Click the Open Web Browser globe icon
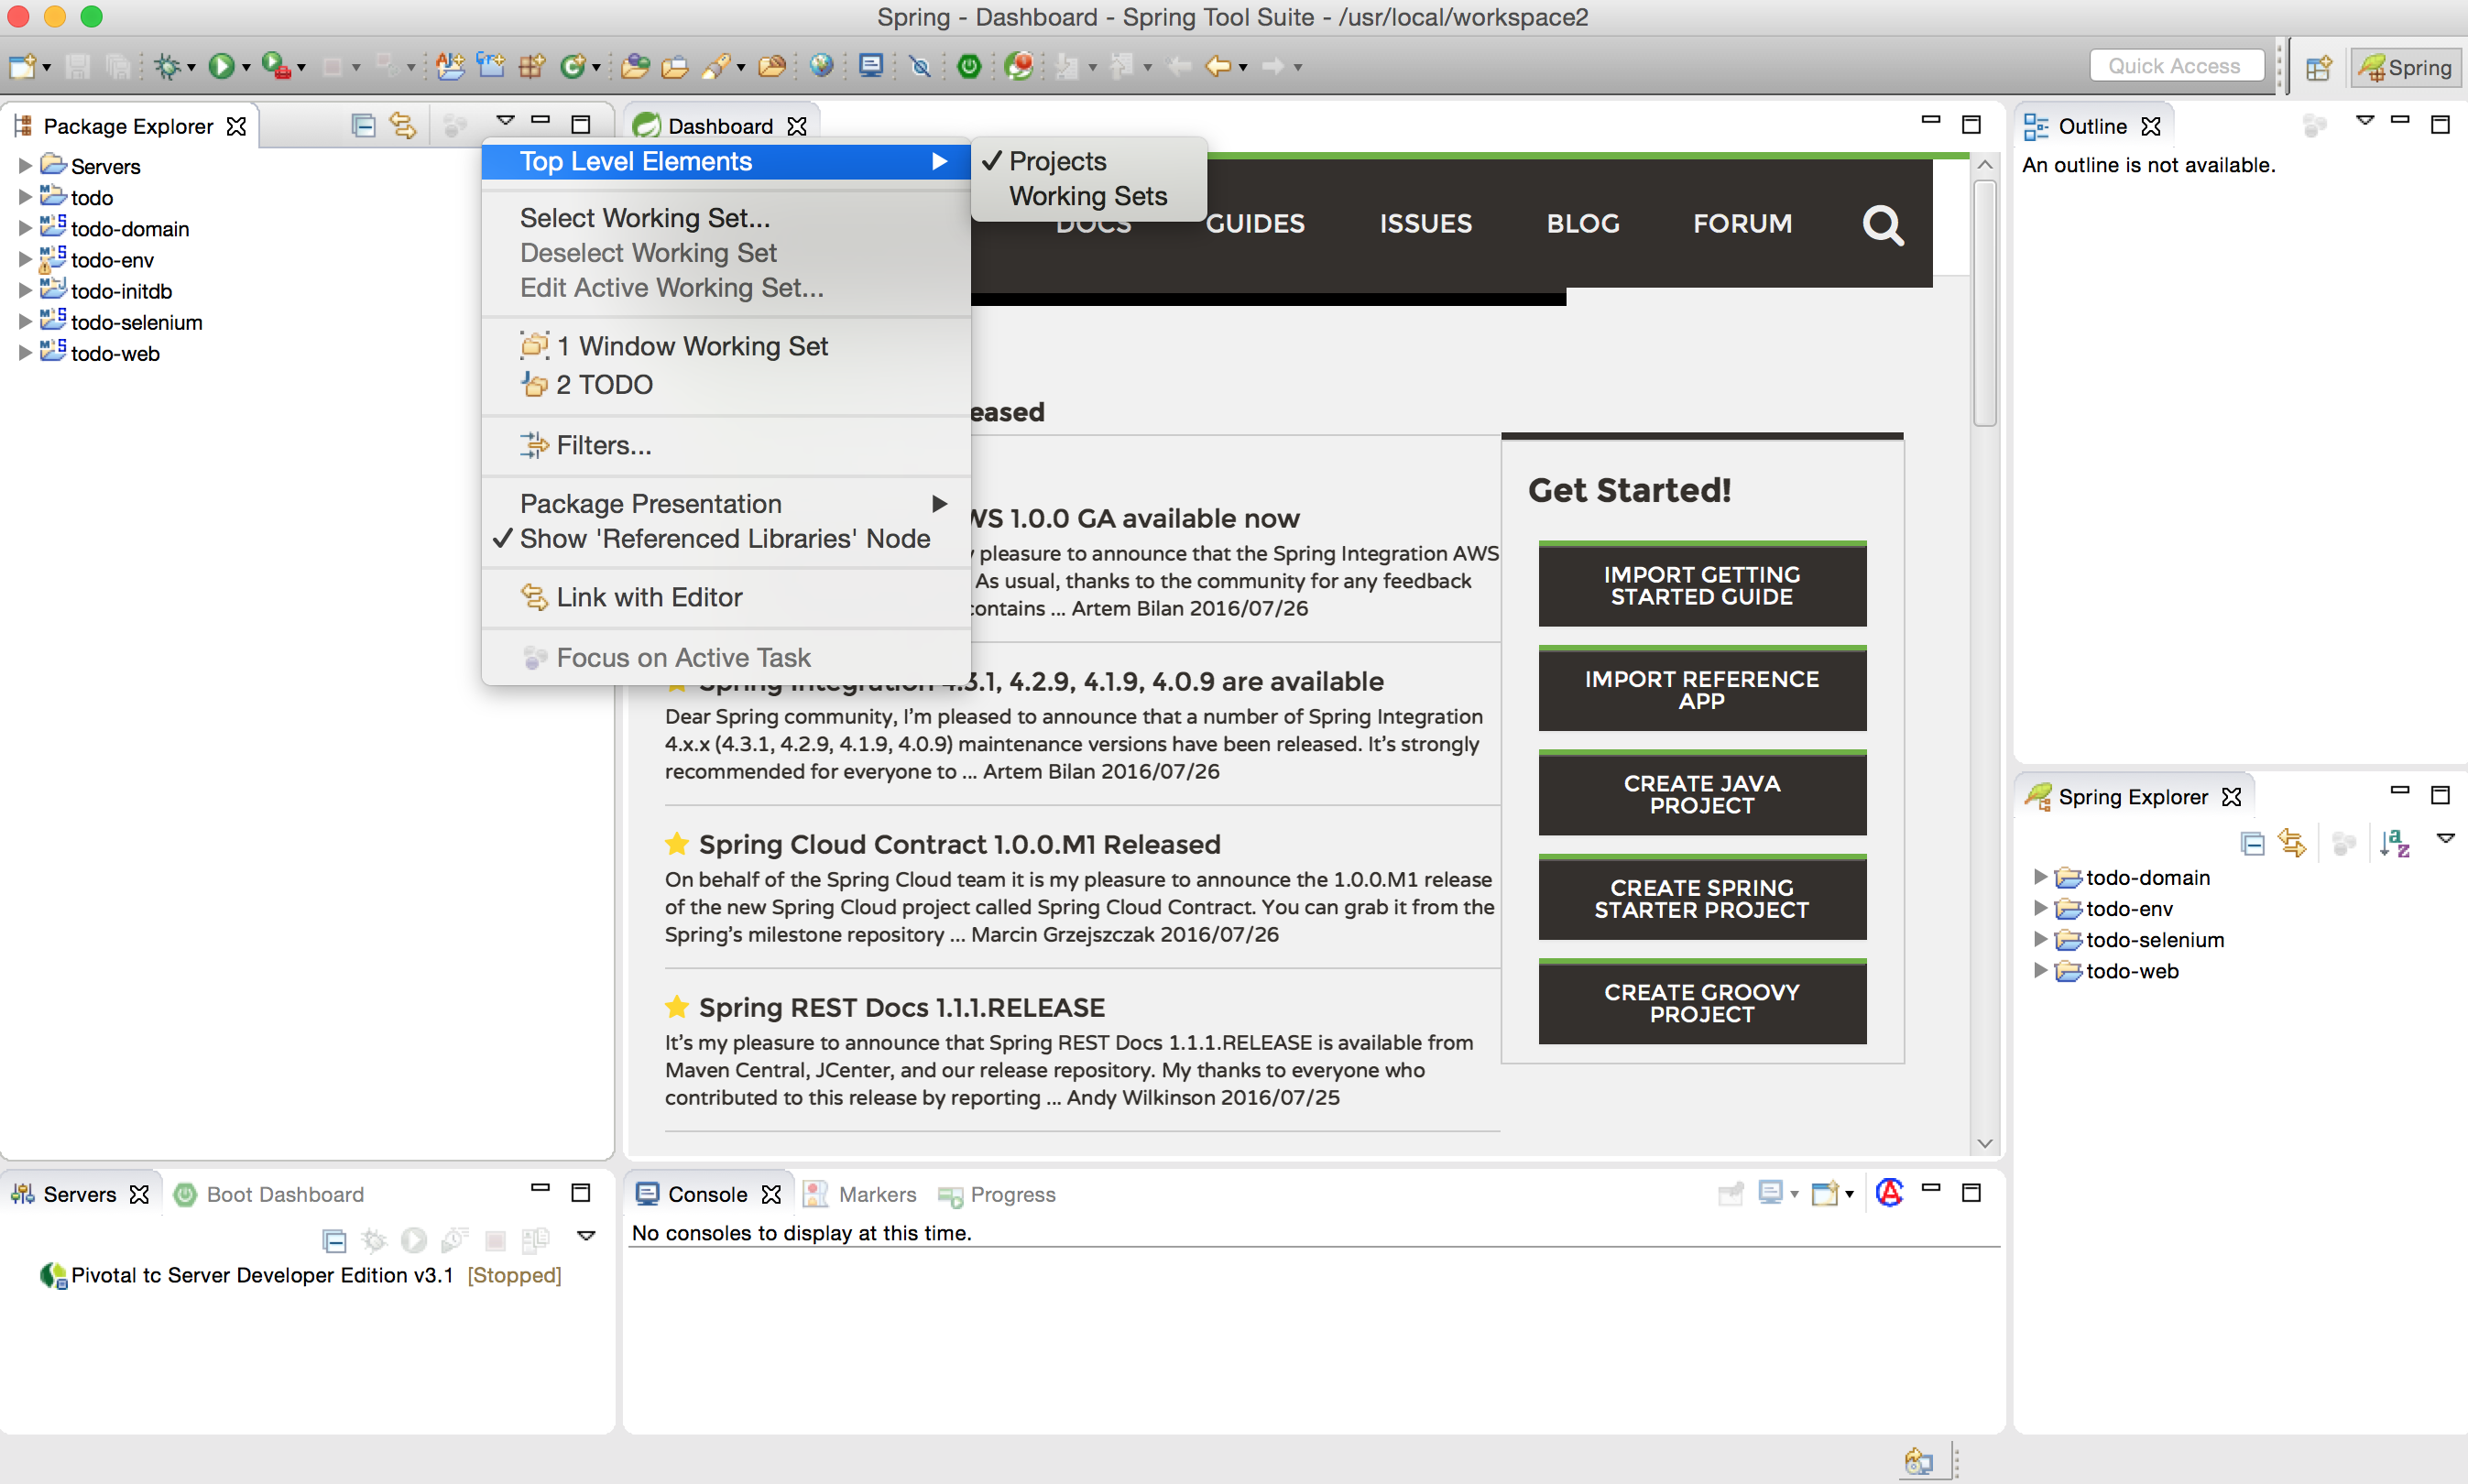2468x1484 pixels. 821,66
